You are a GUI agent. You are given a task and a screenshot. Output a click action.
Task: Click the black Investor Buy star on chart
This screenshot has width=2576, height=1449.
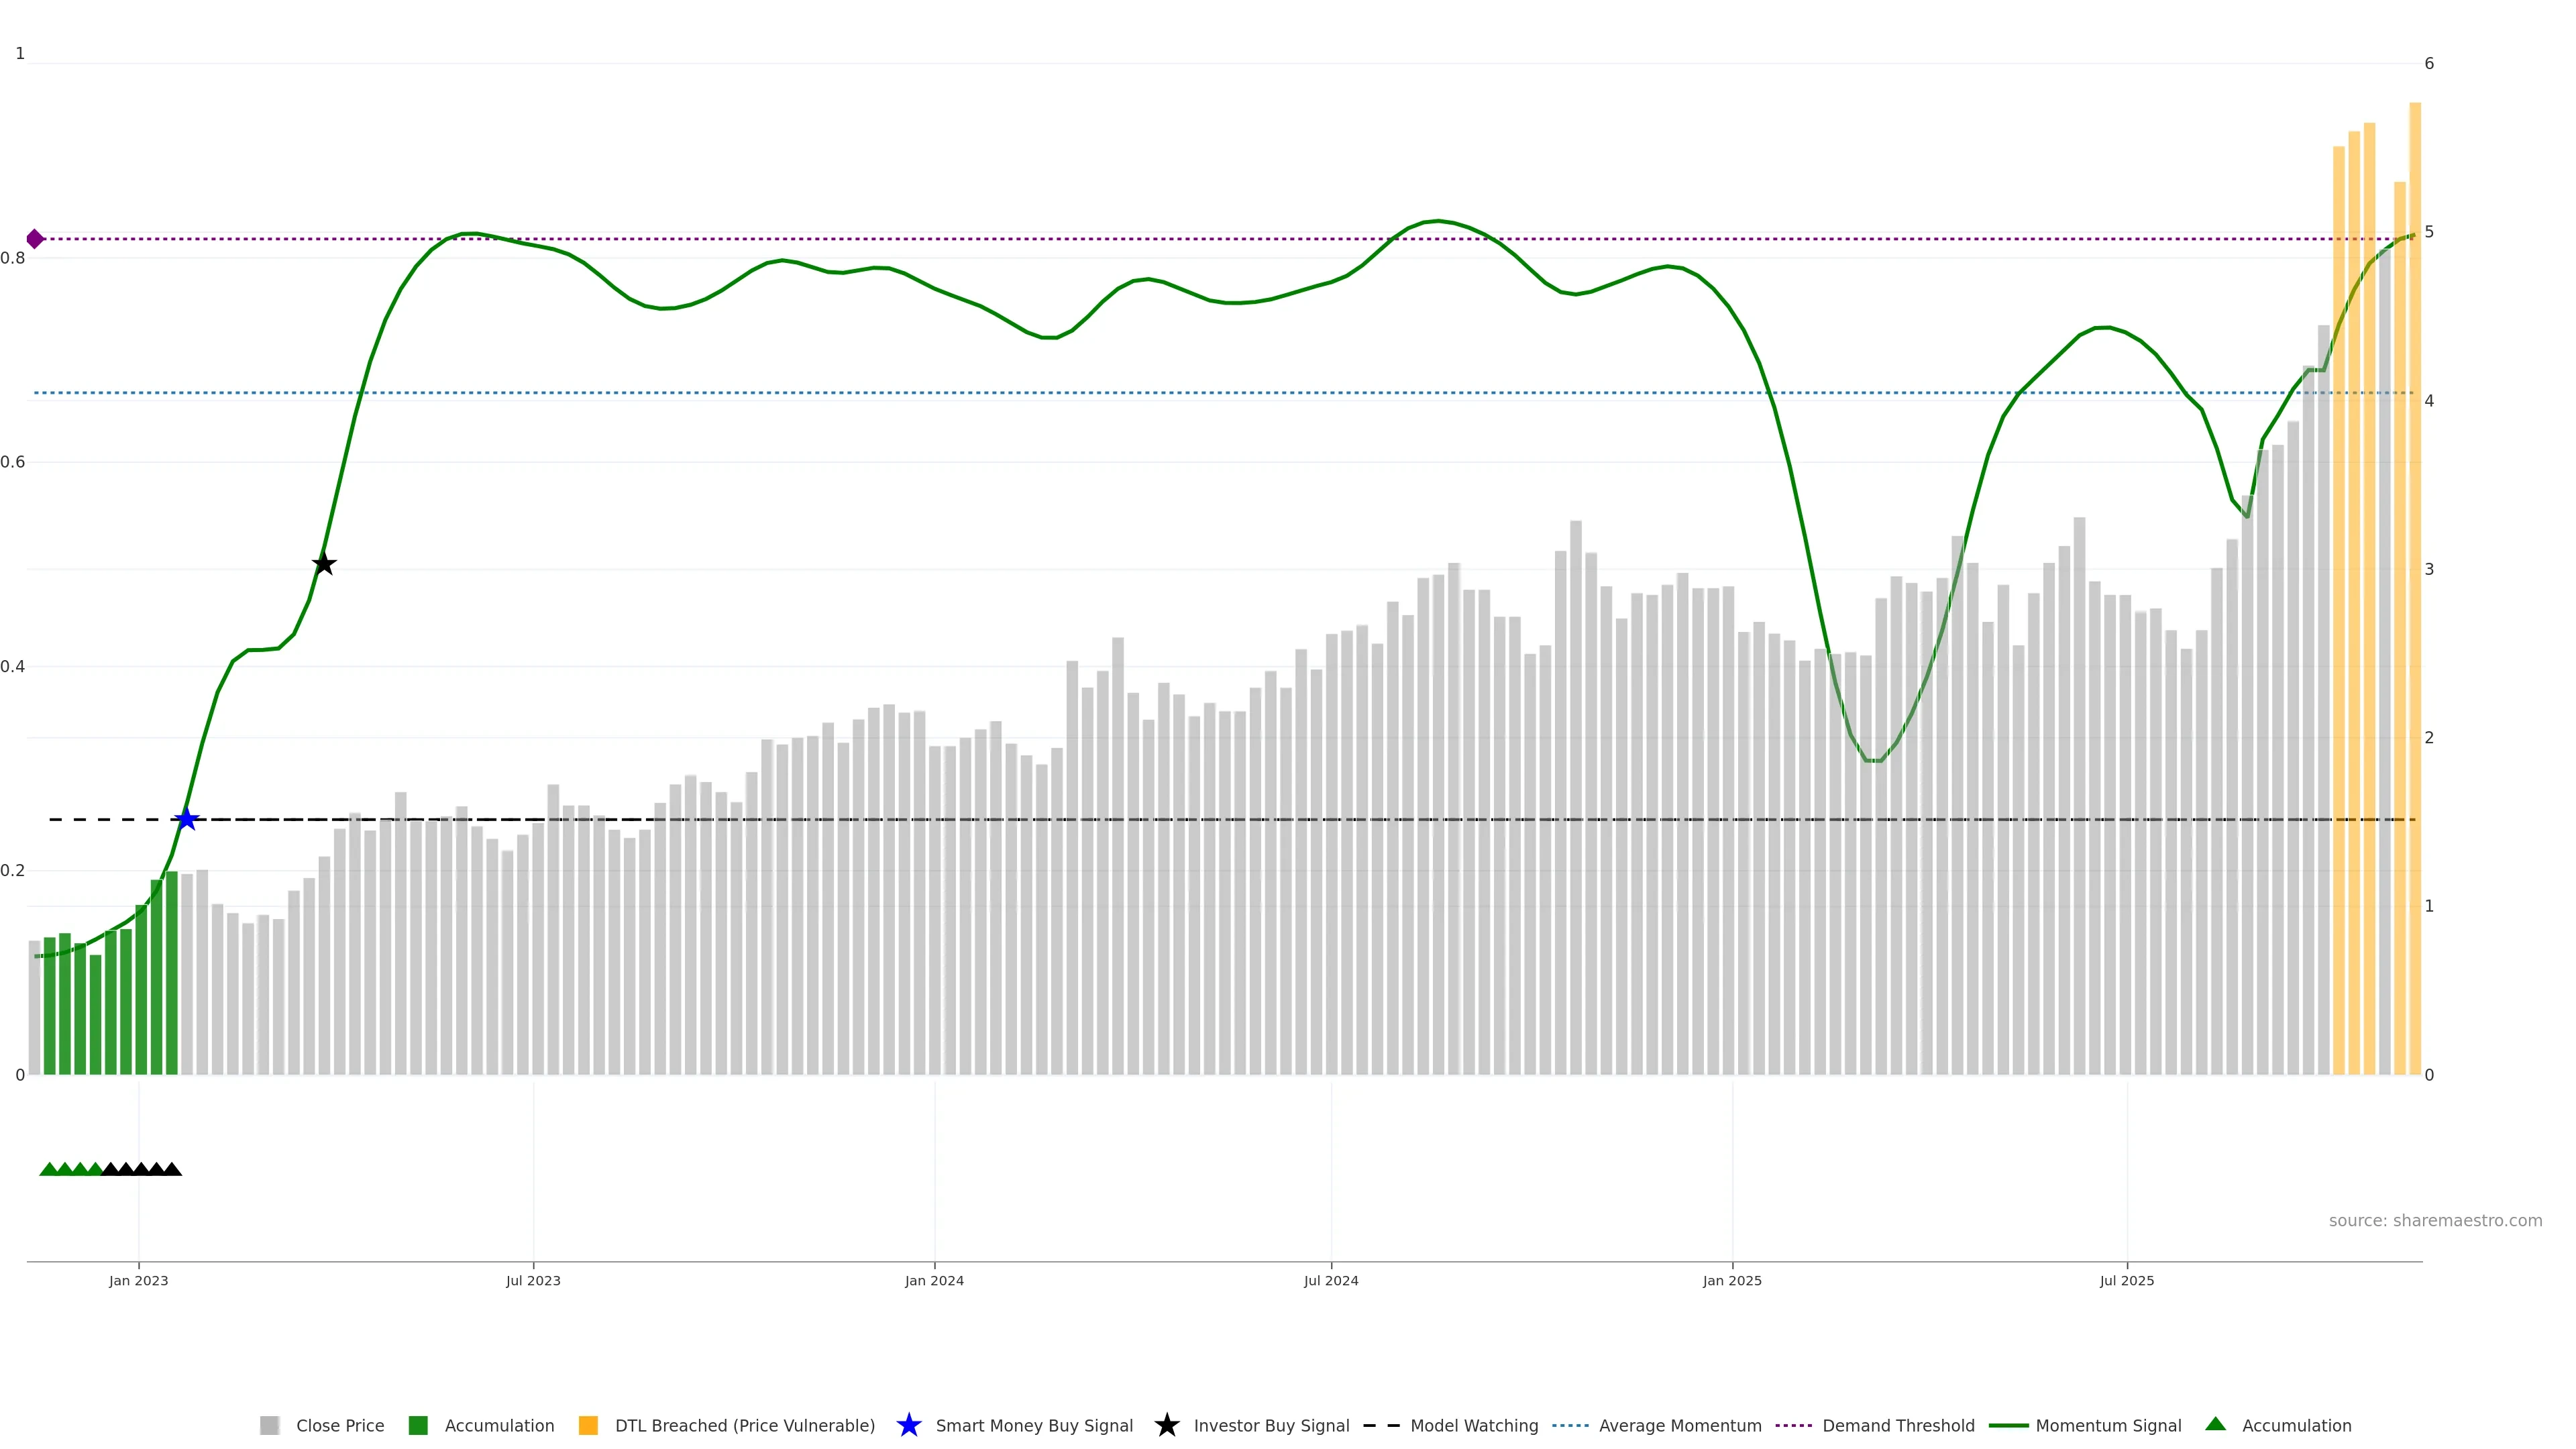point(323,564)
